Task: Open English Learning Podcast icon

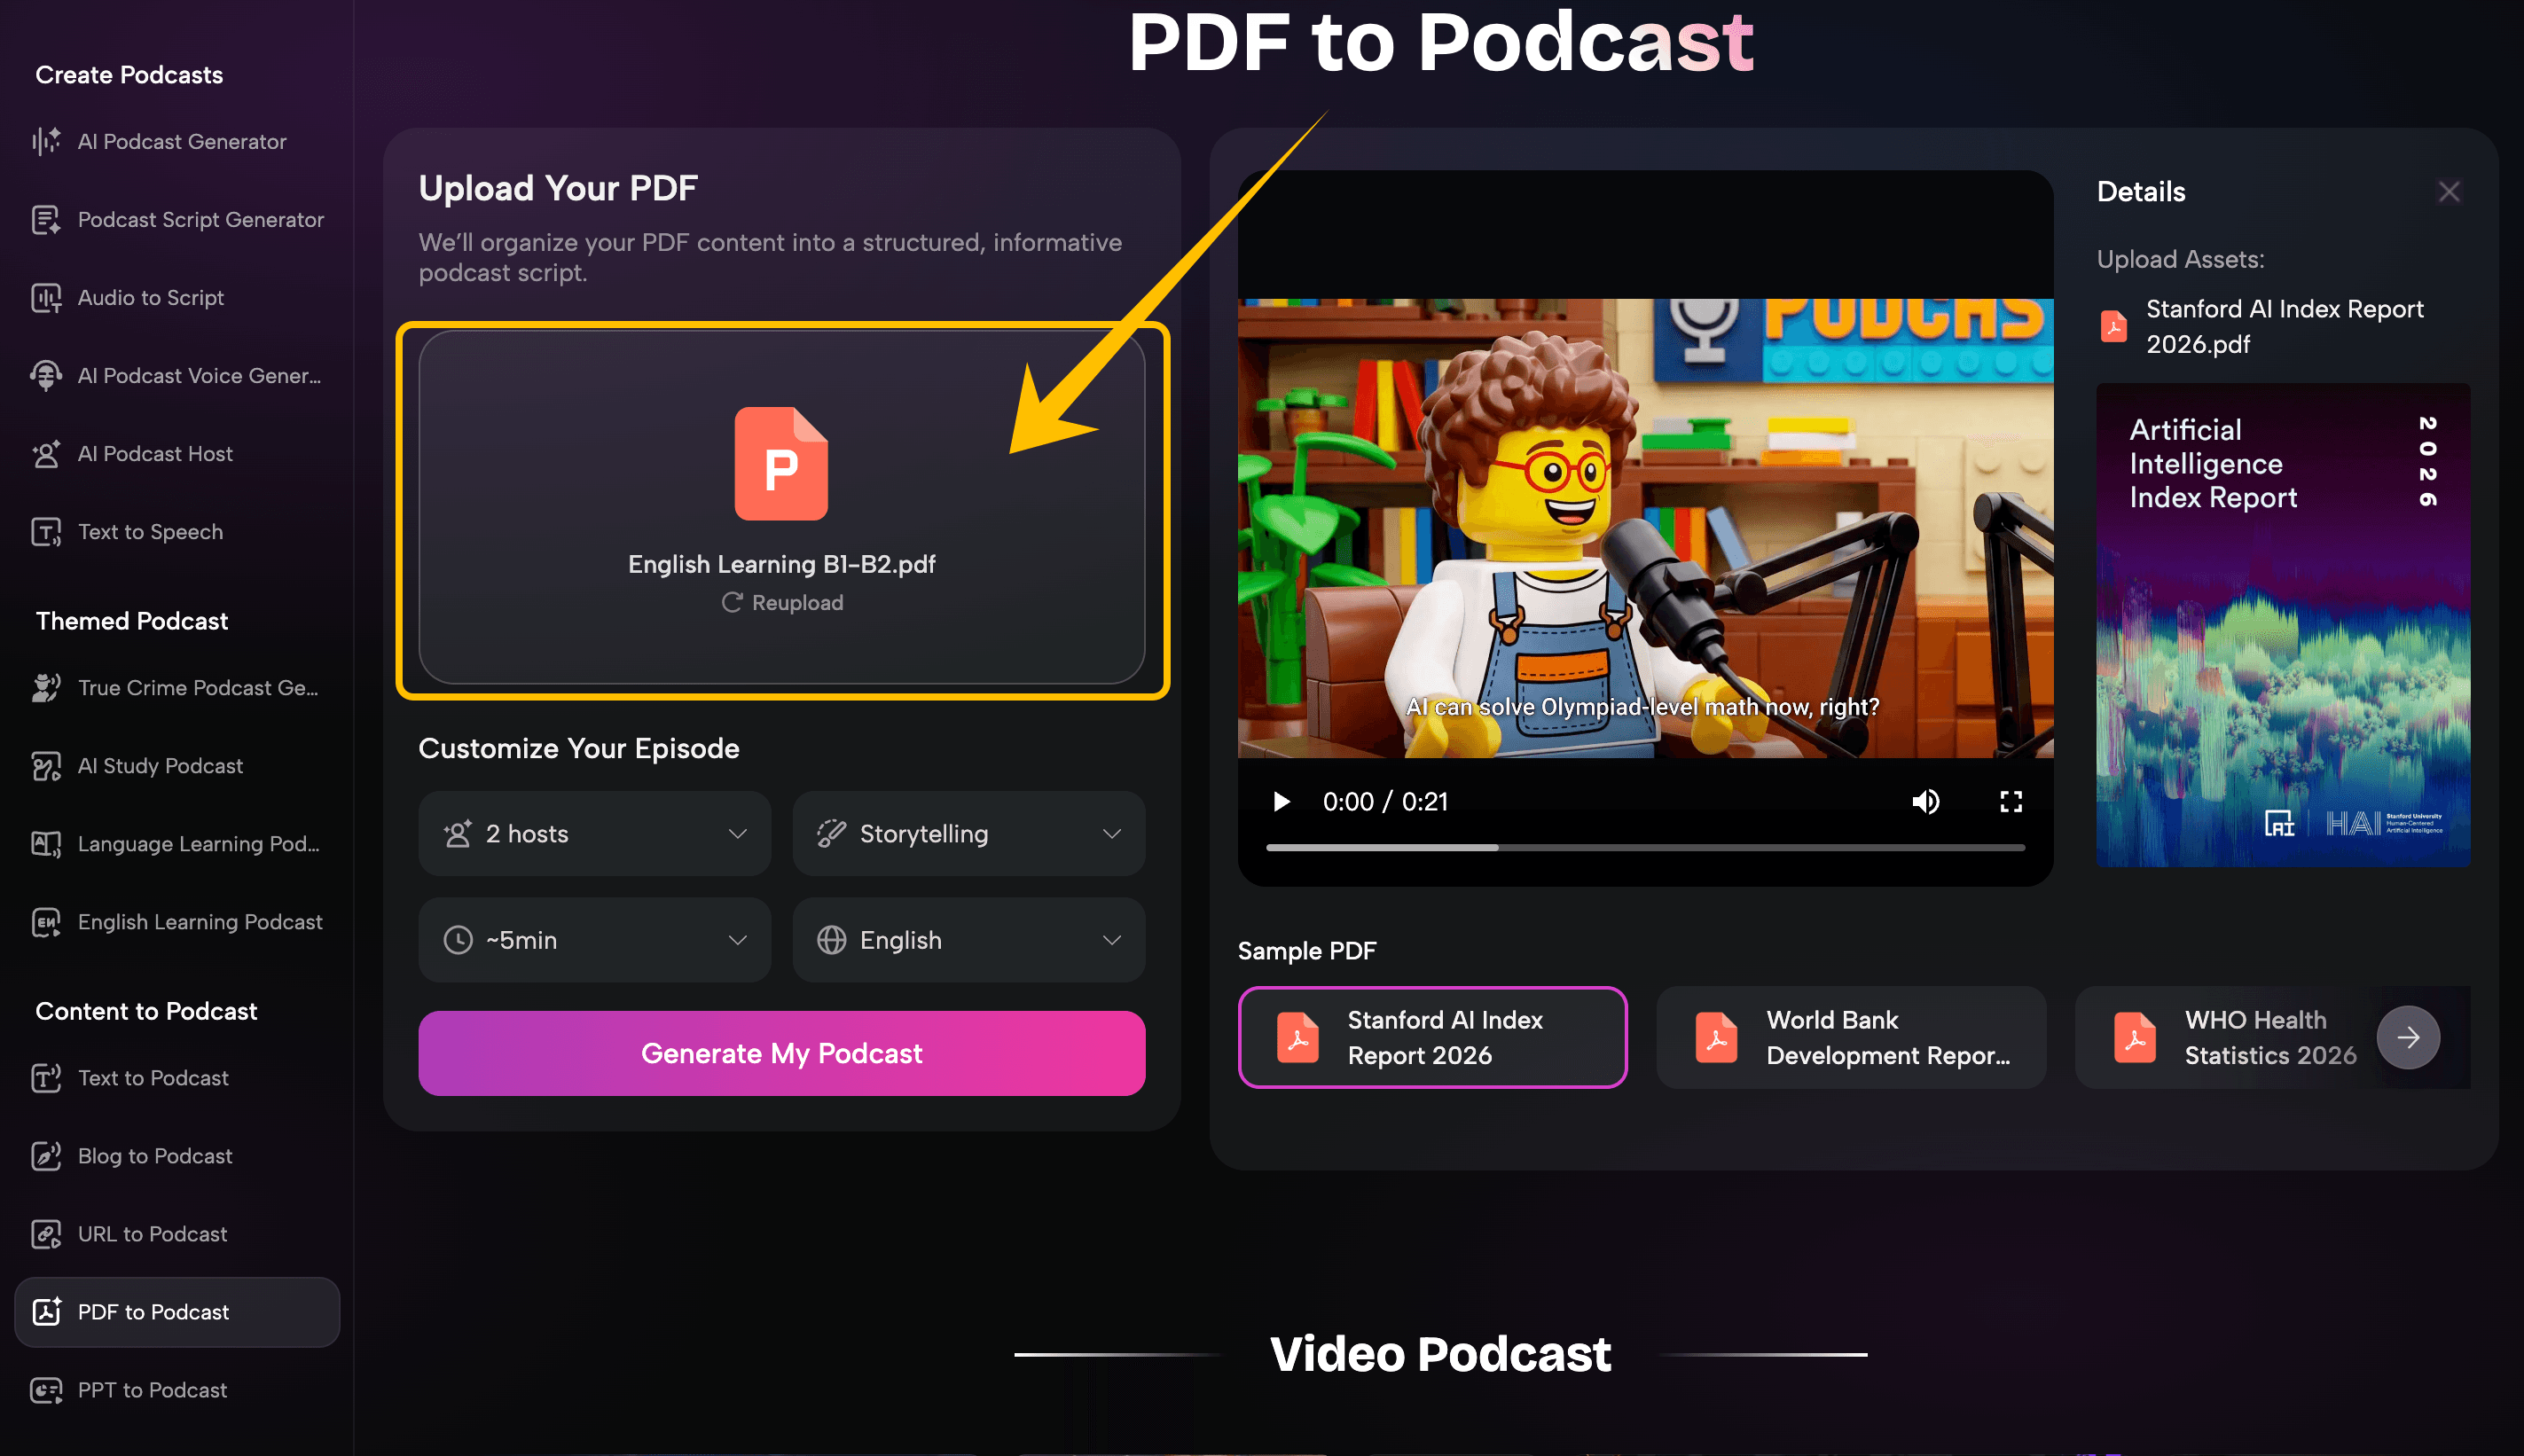Action: [x=46, y=921]
